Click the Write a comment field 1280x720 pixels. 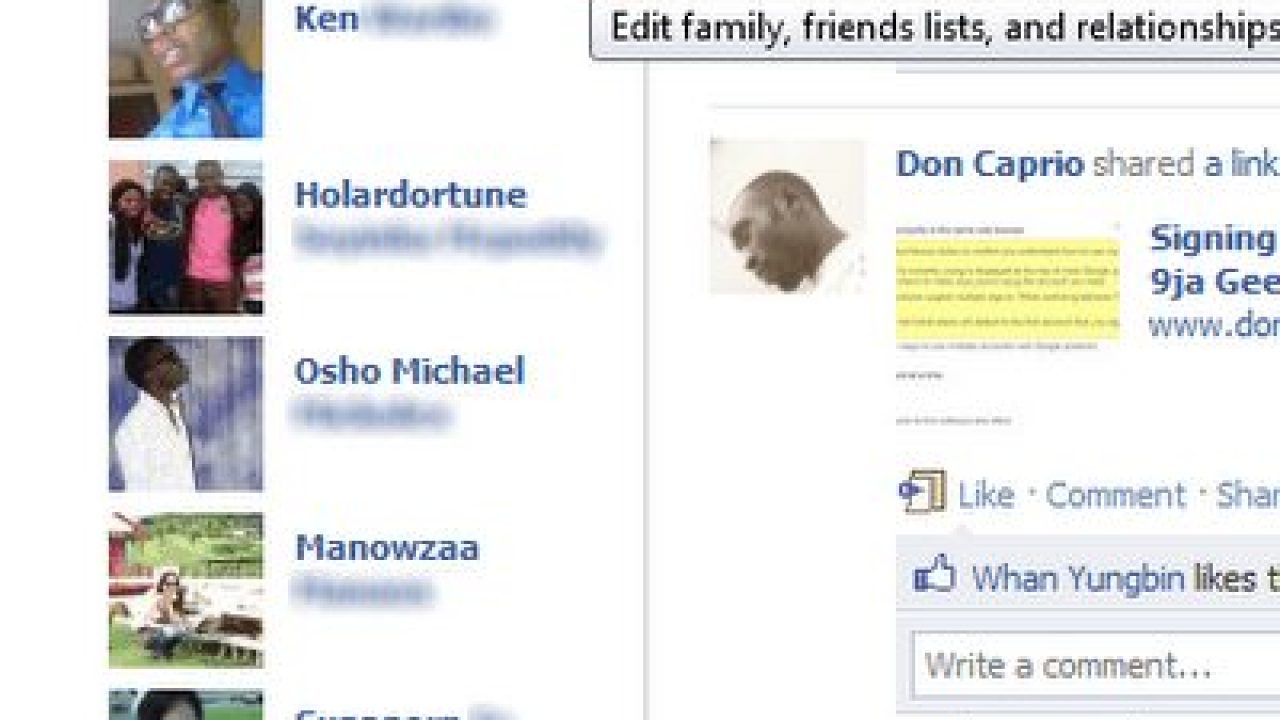[1096, 665]
